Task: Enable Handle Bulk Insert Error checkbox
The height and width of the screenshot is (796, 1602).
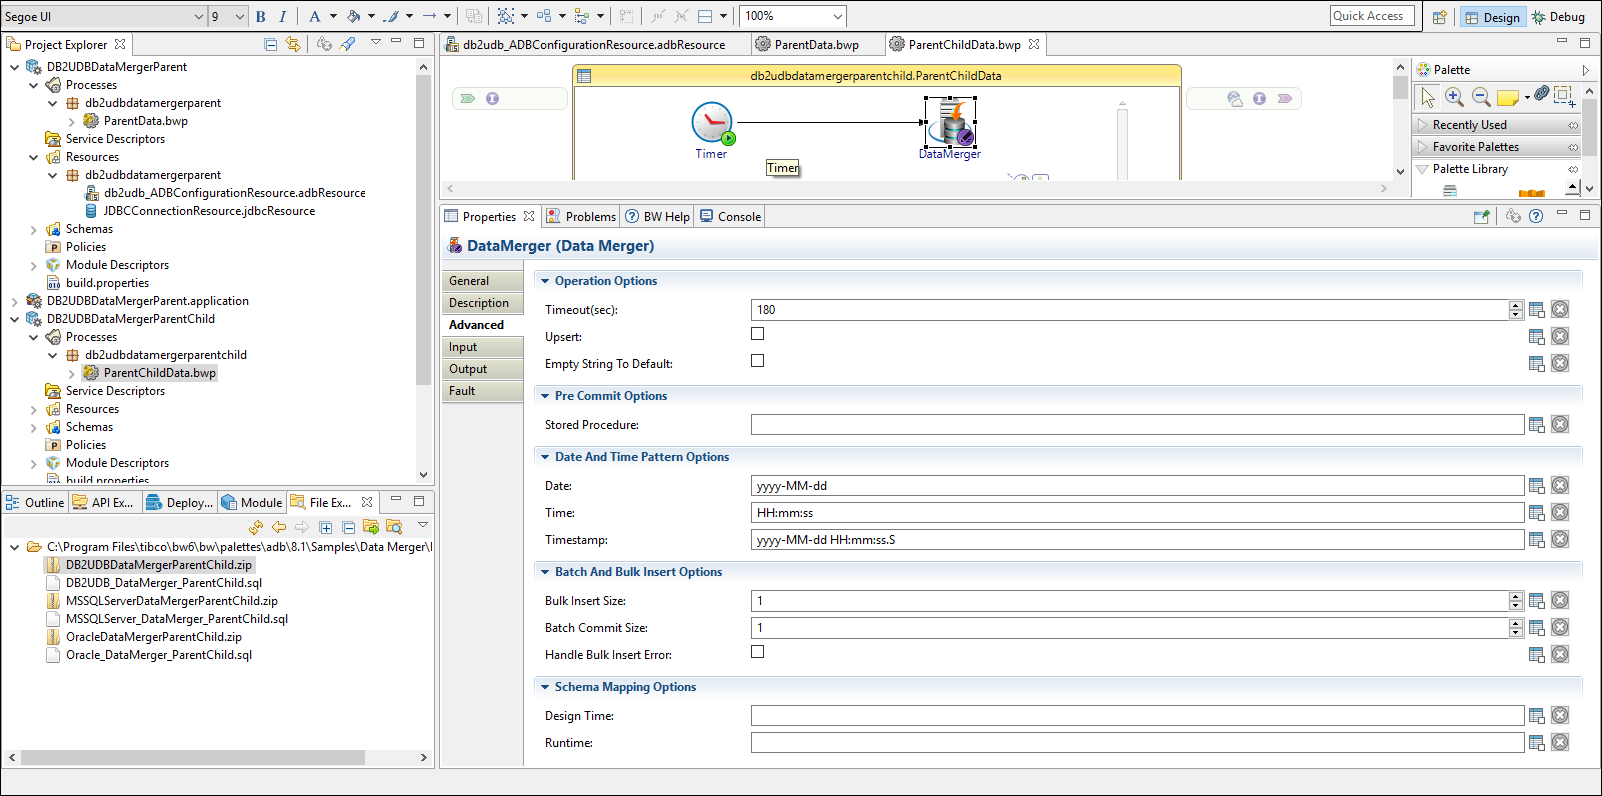Action: pyautogui.click(x=757, y=652)
